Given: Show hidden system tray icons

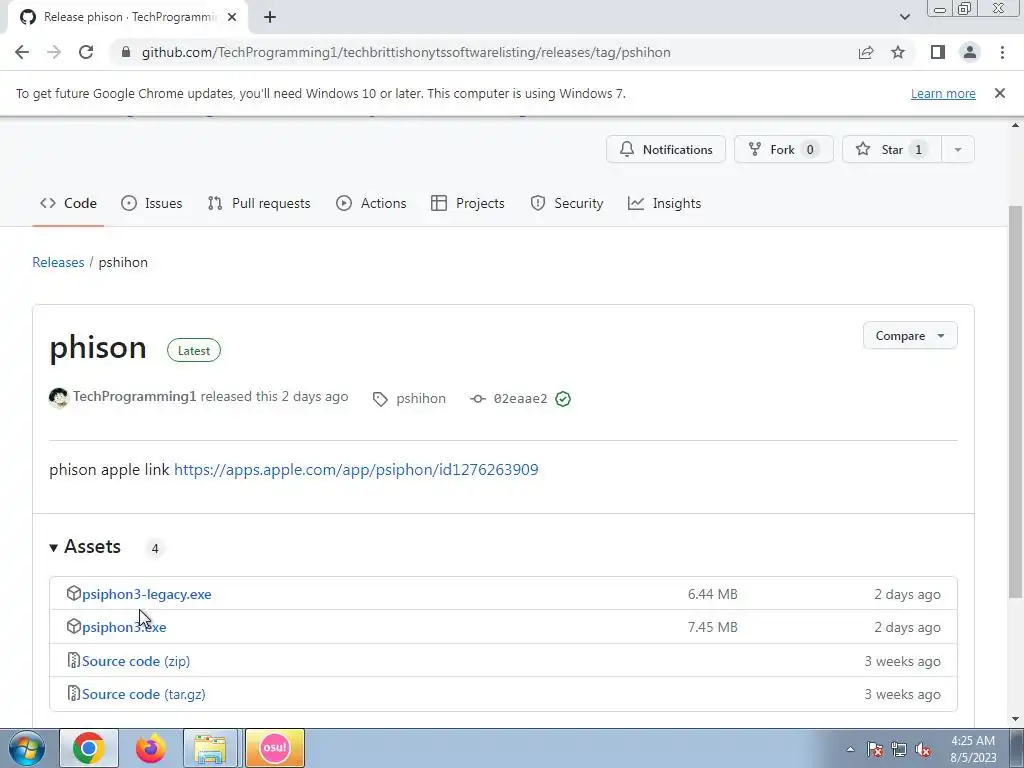Looking at the screenshot, I should click(850, 750).
